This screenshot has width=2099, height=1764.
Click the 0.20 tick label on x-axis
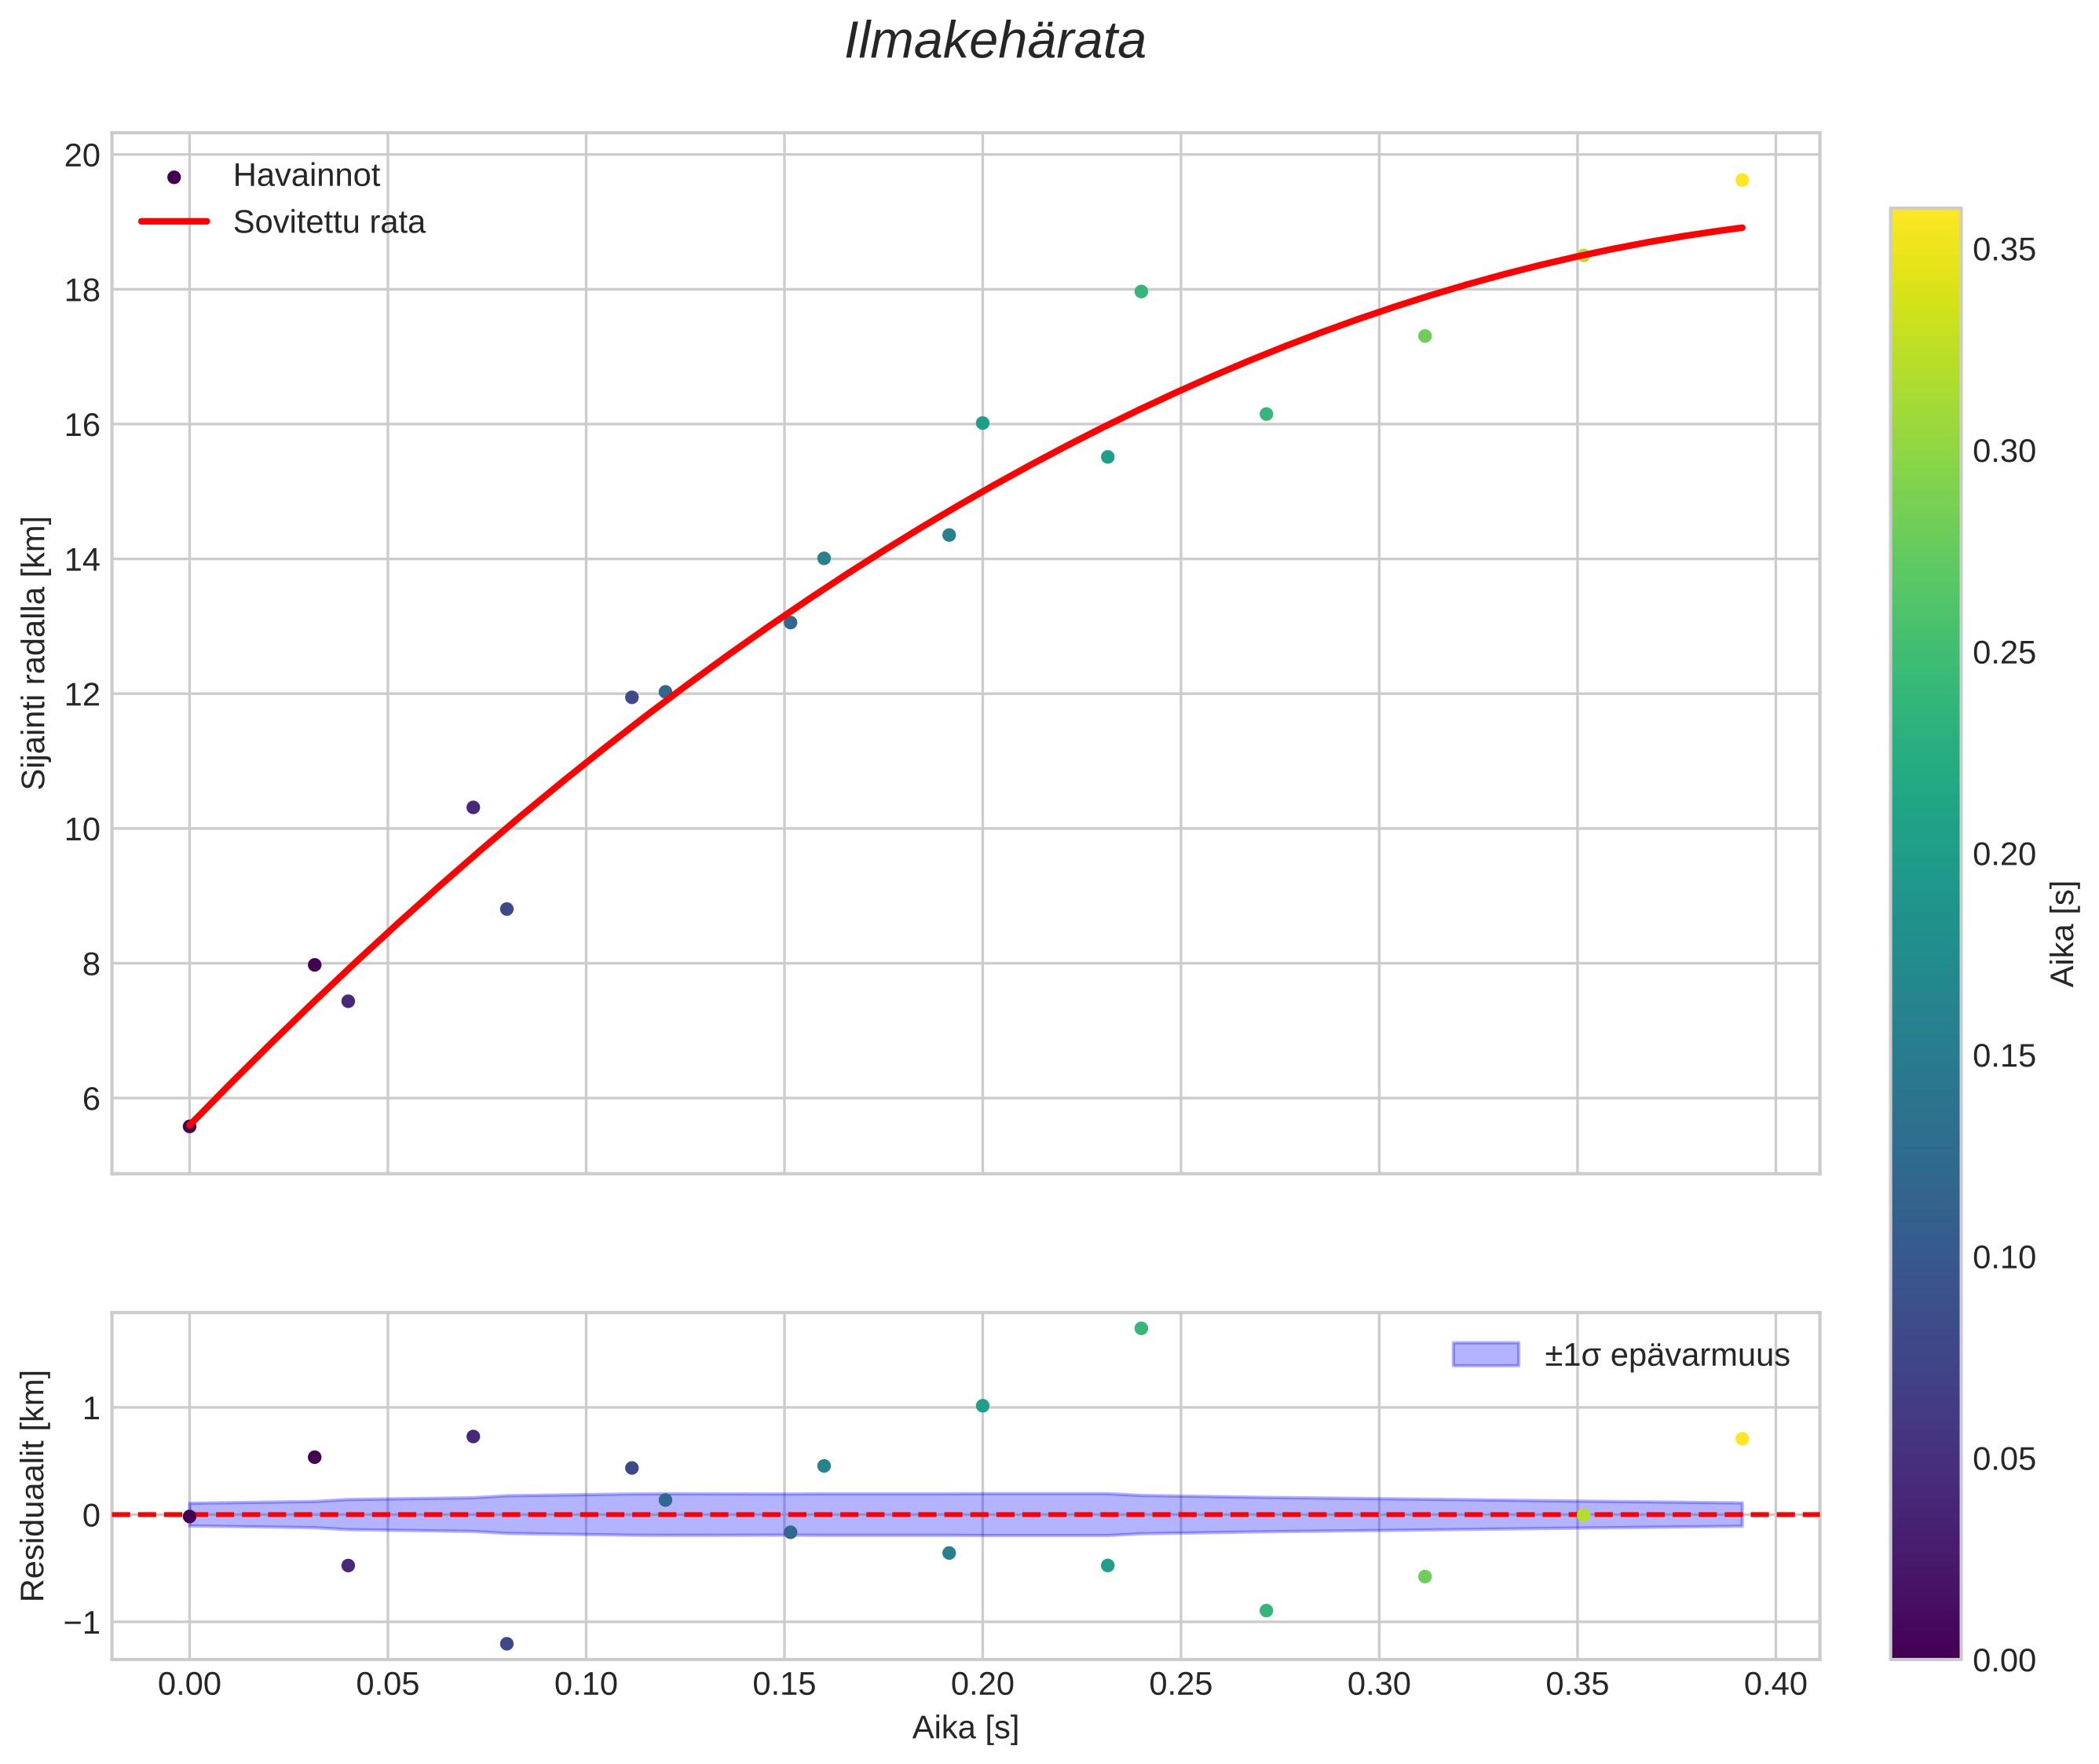coord(982,1685)
